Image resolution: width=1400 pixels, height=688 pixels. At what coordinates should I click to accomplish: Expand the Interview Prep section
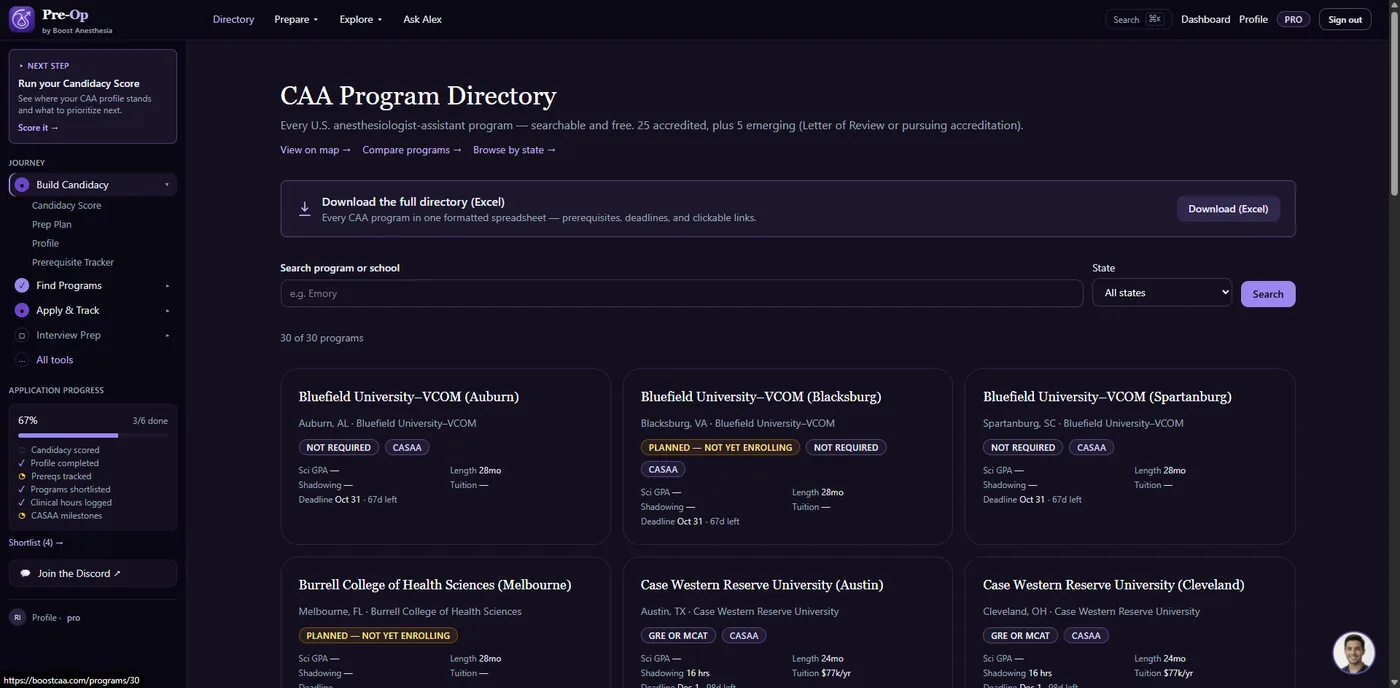167,336
